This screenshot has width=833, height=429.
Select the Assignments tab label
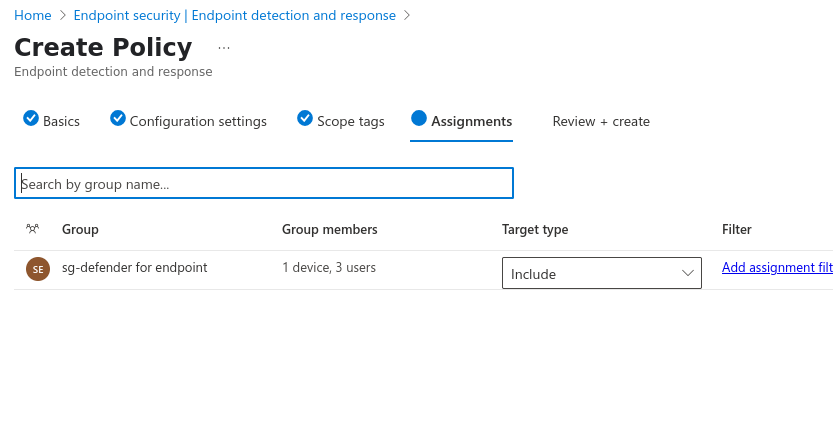[471, 121]
